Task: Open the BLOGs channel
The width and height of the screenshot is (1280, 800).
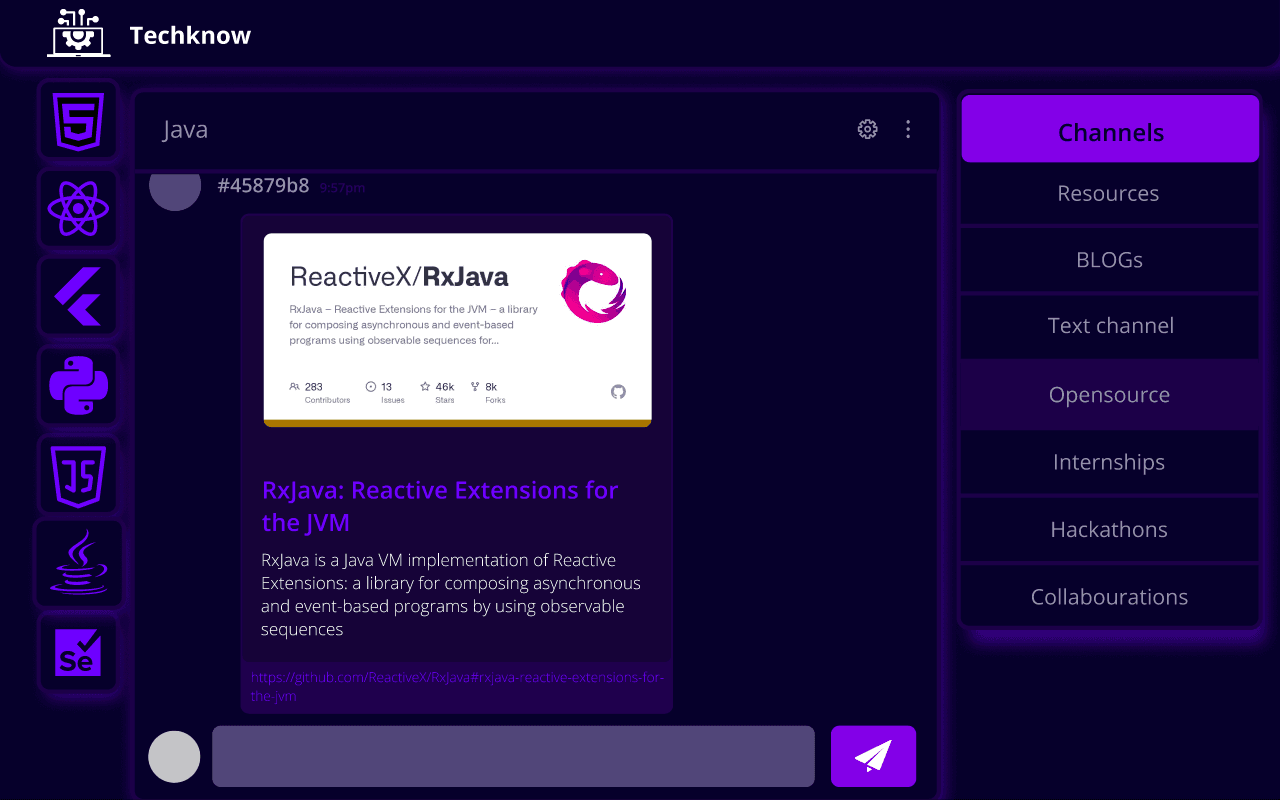Action: [x=1110, y=260]
